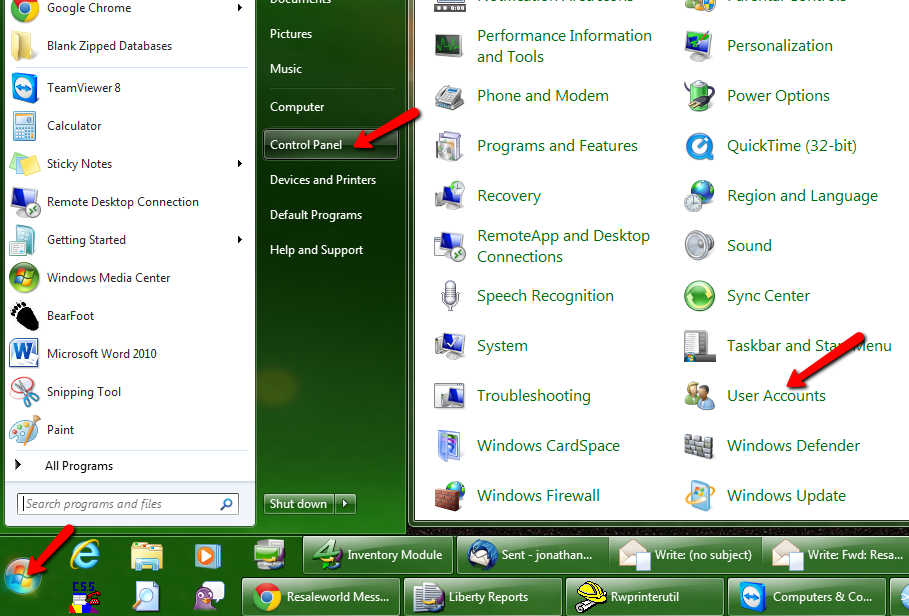Click the CSS phone icon on taskbar
Image resolution: width=909 pixels, height=616 pixels.
pyautogui.click(x=85, y=597)
